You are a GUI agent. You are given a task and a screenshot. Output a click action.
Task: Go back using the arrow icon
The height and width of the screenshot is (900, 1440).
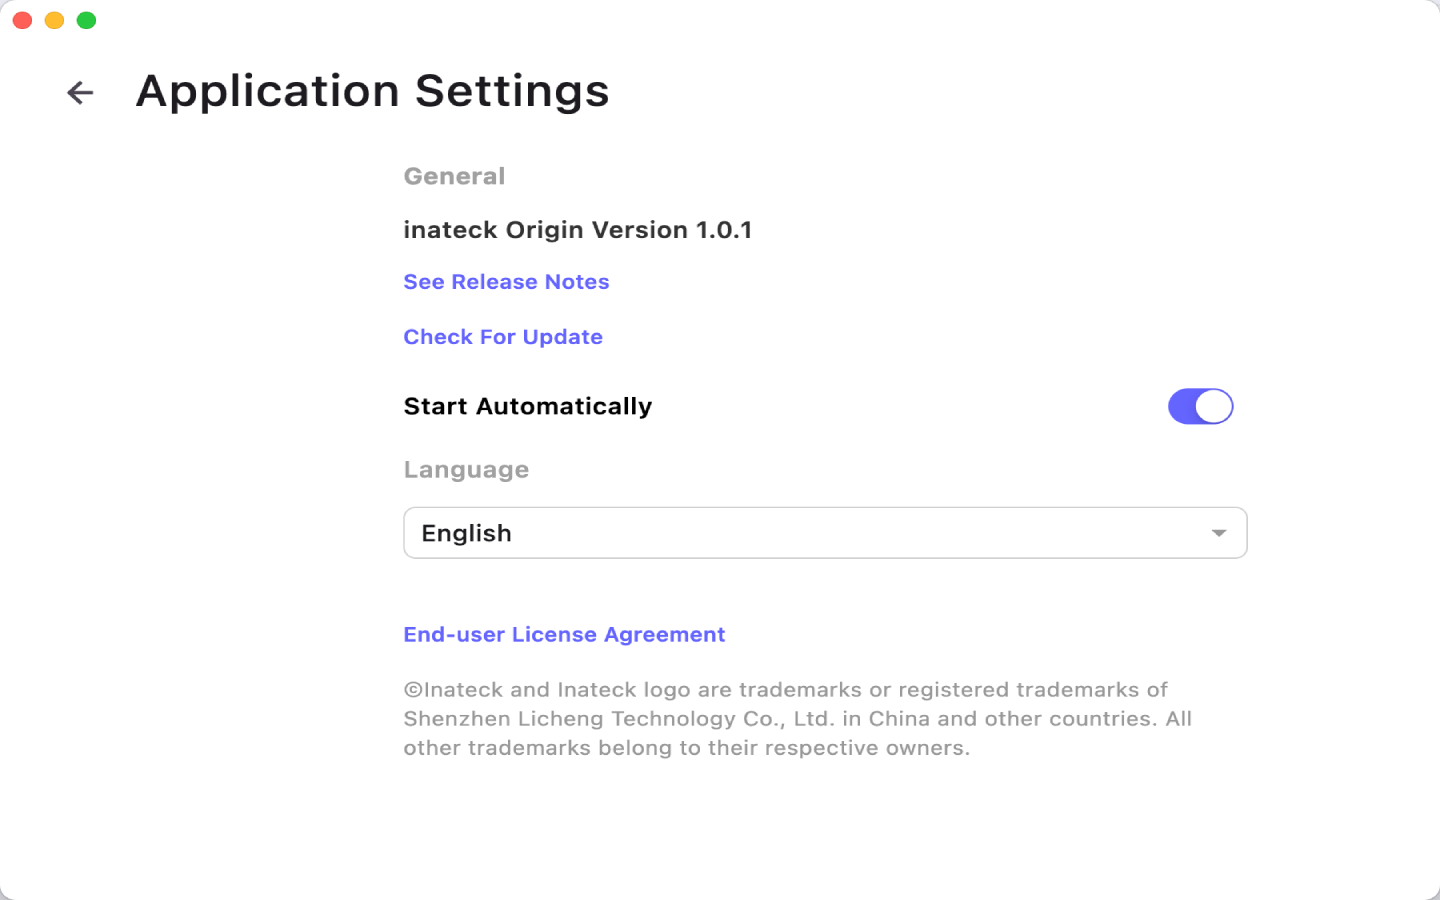click(x=80, y=93)
